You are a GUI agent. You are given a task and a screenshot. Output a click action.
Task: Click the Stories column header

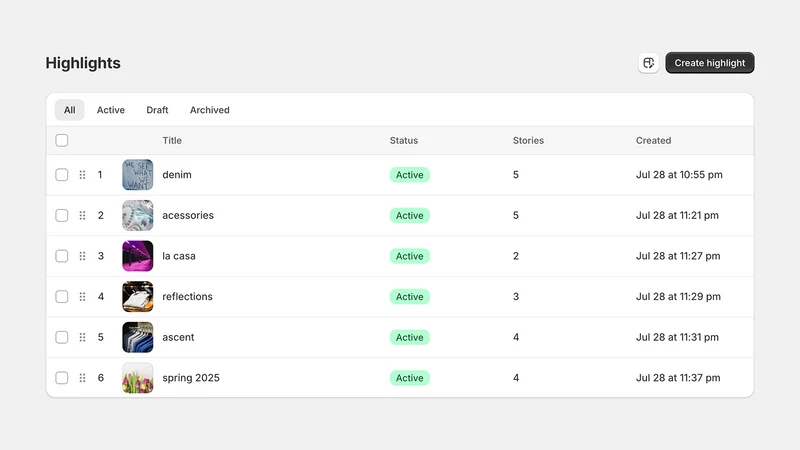528,140
